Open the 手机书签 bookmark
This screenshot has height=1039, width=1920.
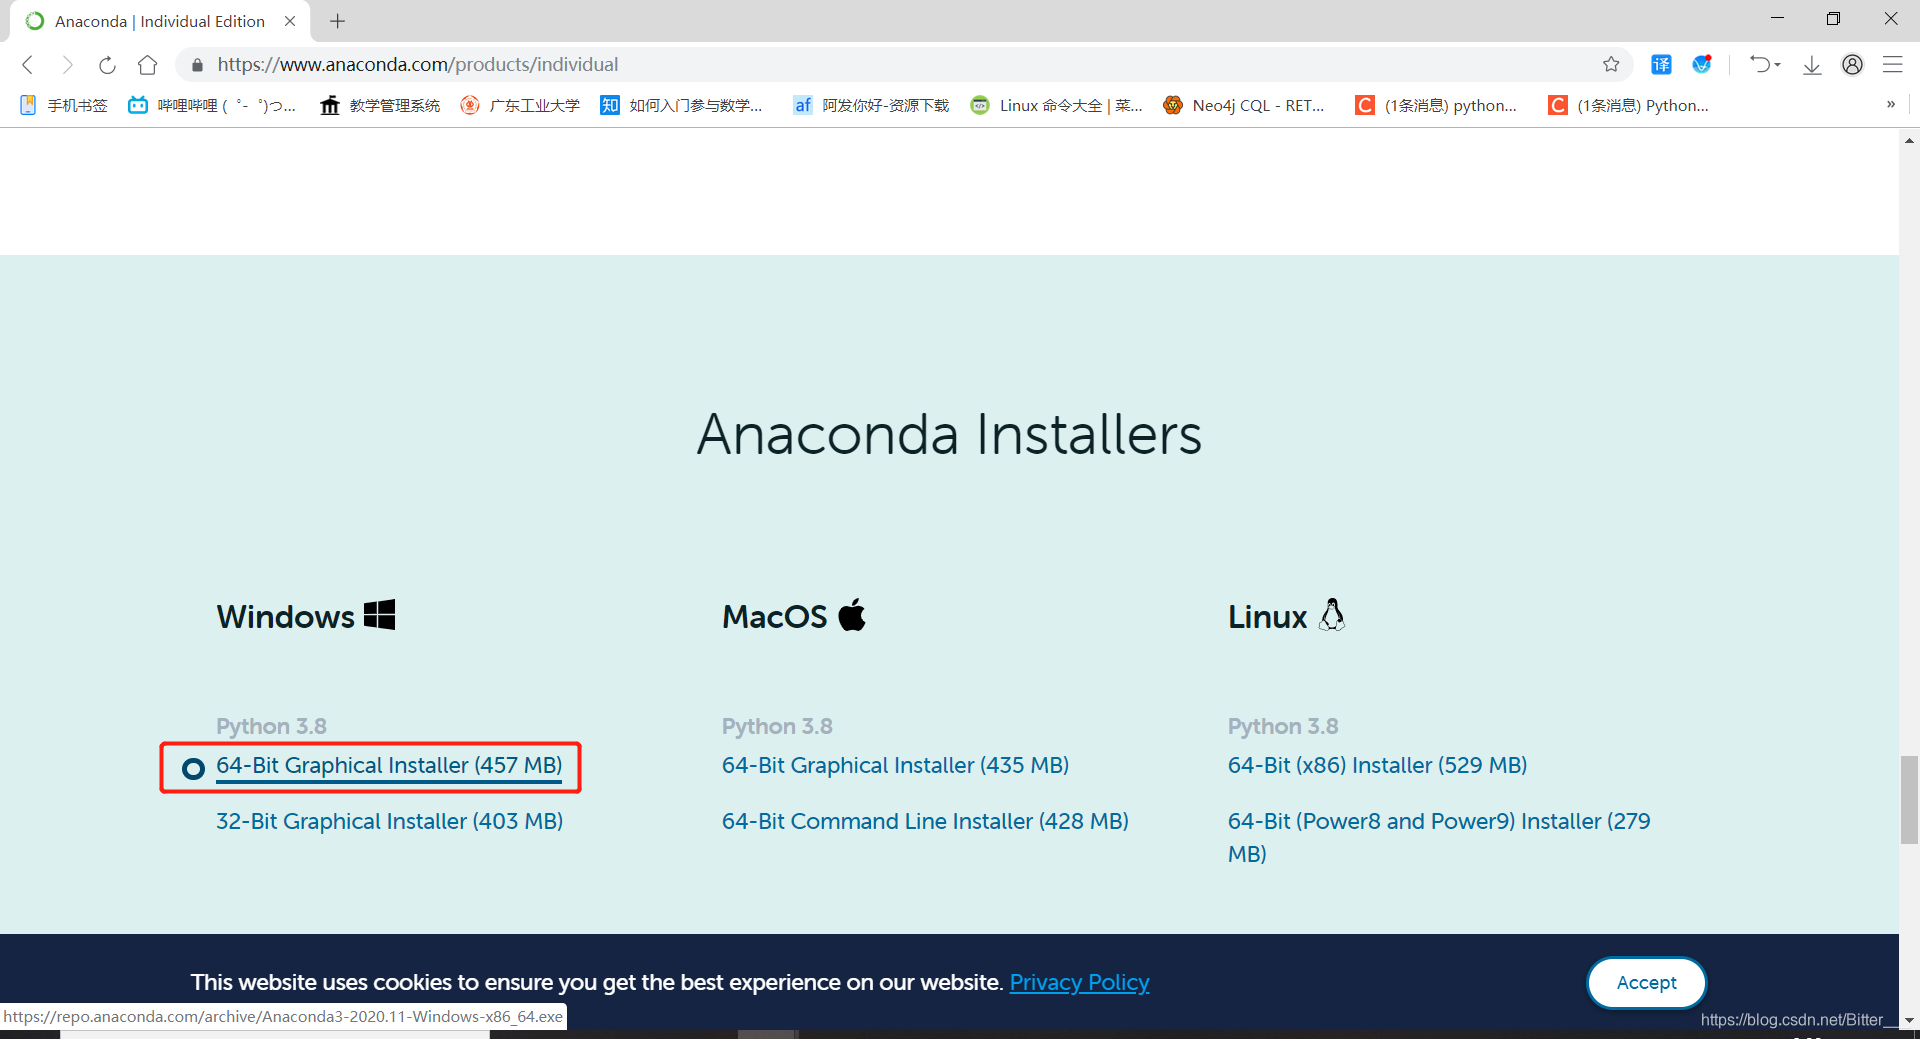64,105
